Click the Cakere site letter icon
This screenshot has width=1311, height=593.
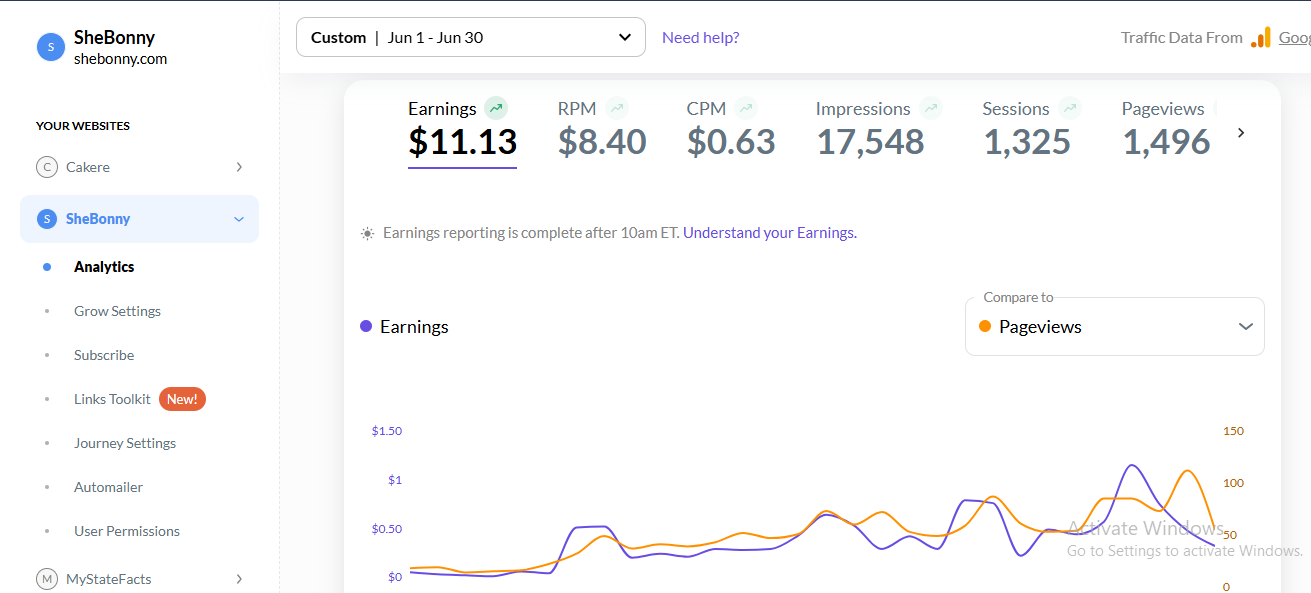(46, 167)
